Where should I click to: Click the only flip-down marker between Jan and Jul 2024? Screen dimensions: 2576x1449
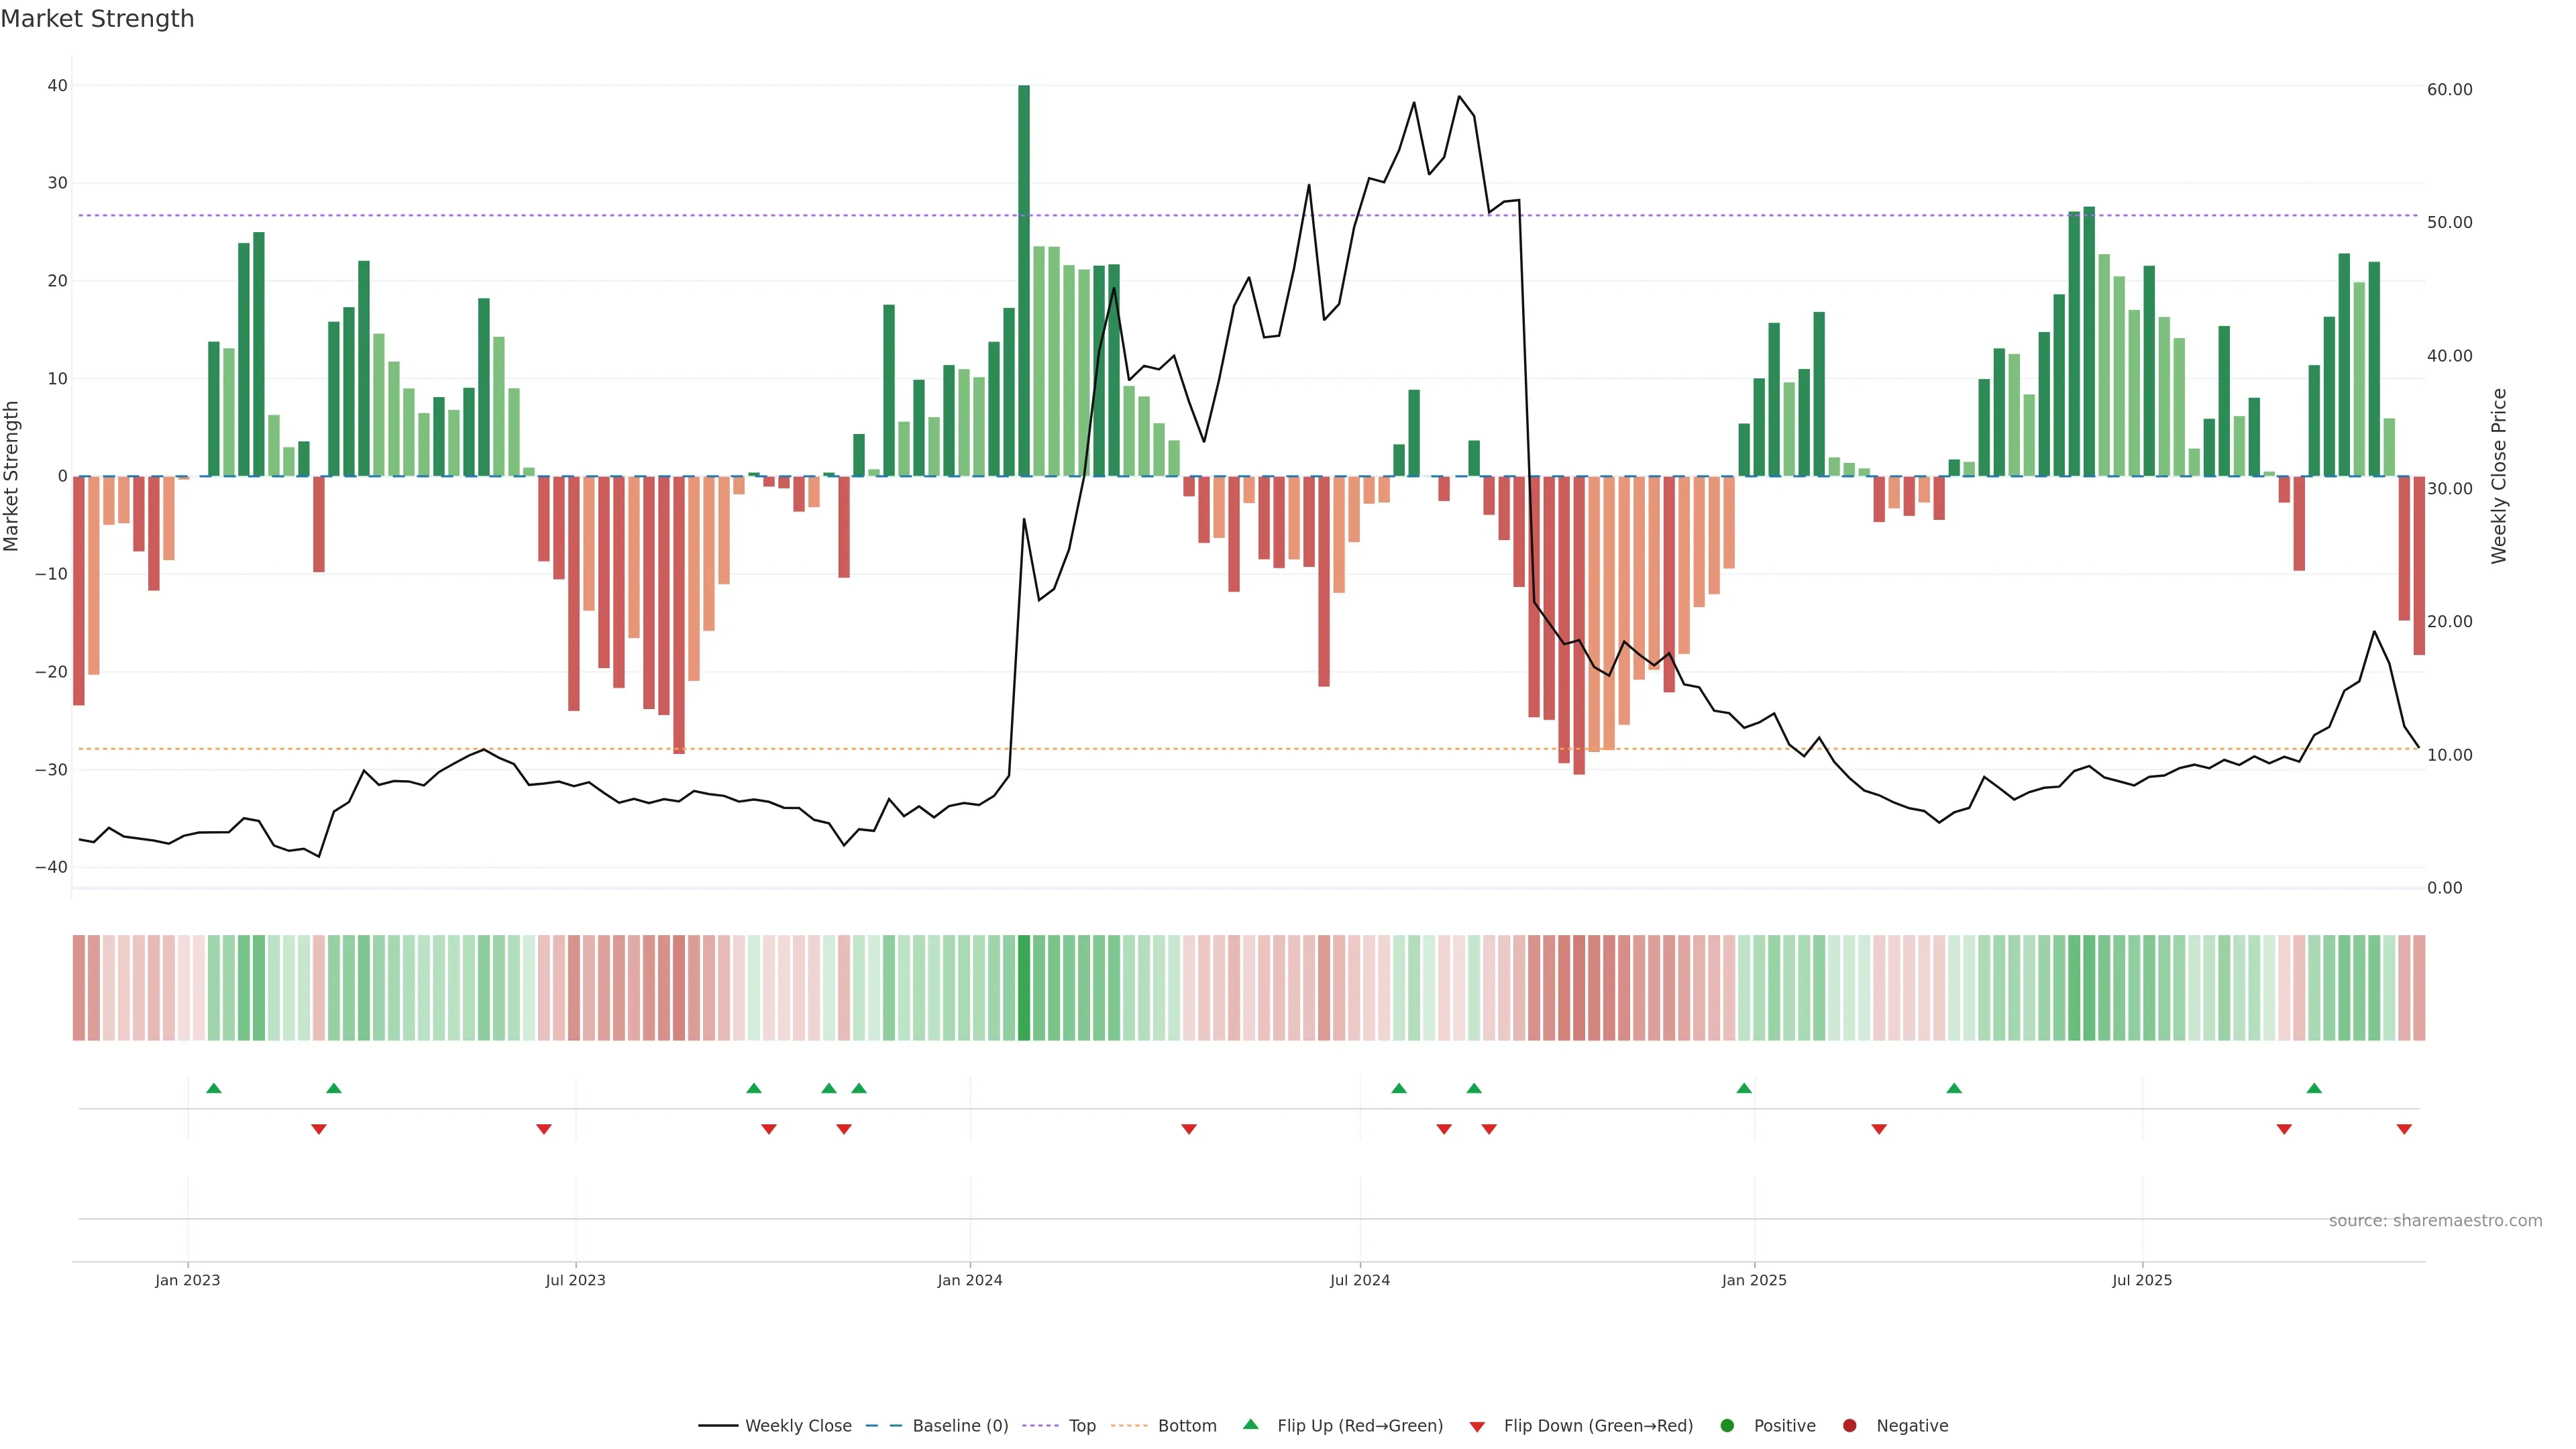pyautogui.click(x=1188, y=1129)
